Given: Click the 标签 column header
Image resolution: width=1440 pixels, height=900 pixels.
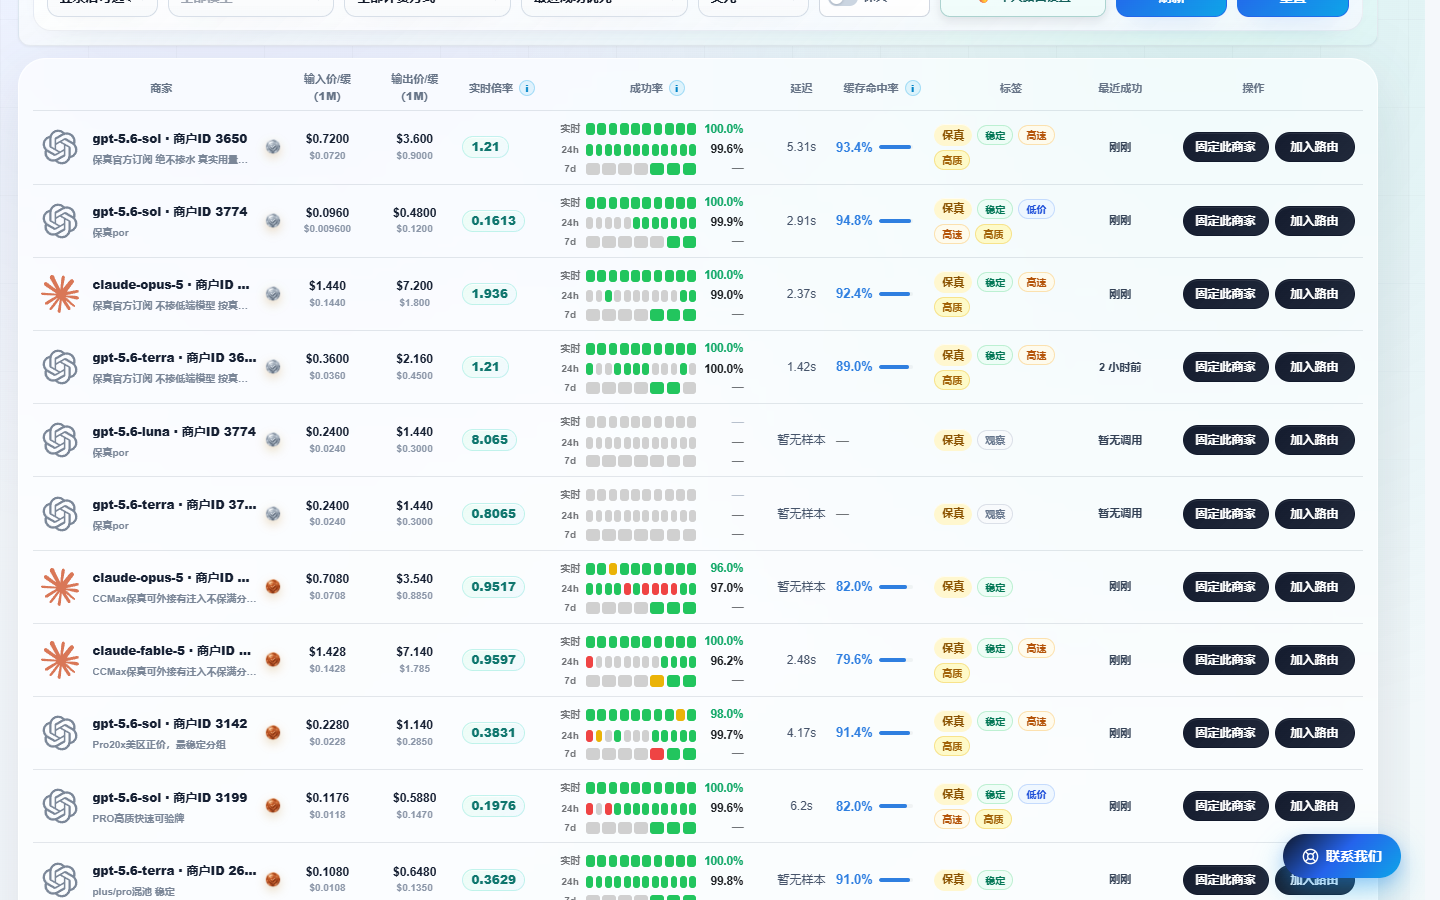Looking at the screenshot, I should click(1011, 88).
